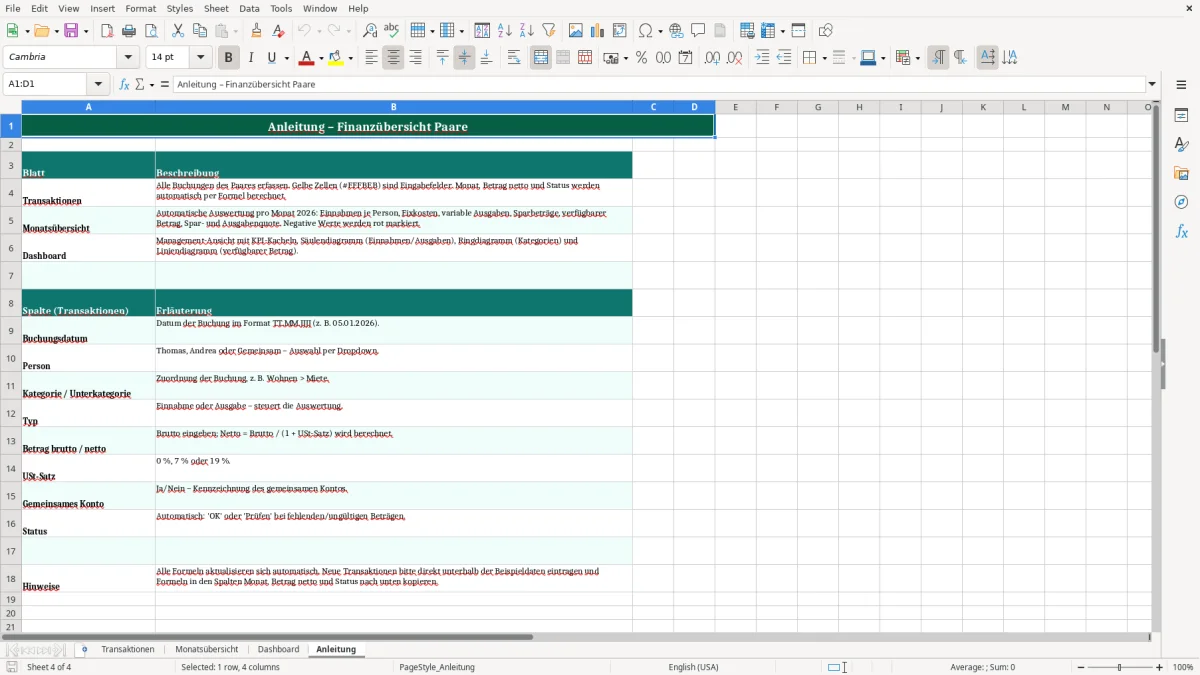The height and width of the screenshot is (675, 1200).
Task: Open the Underline style dropdown arrow
Action: (x=285, y=58)
